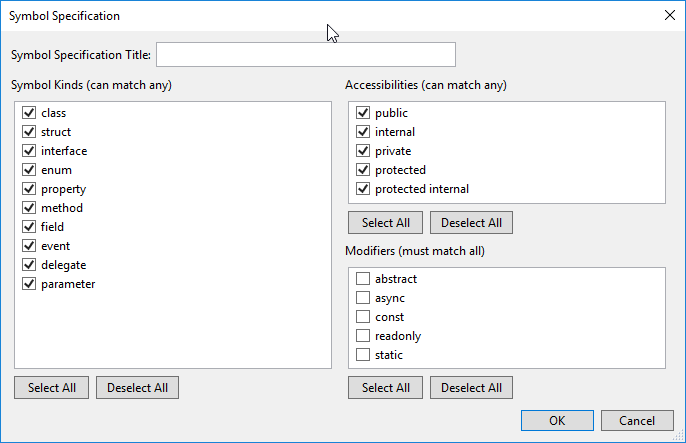
Task: Close the Symbol Specification dialog
Action: [x=669, y=15]
